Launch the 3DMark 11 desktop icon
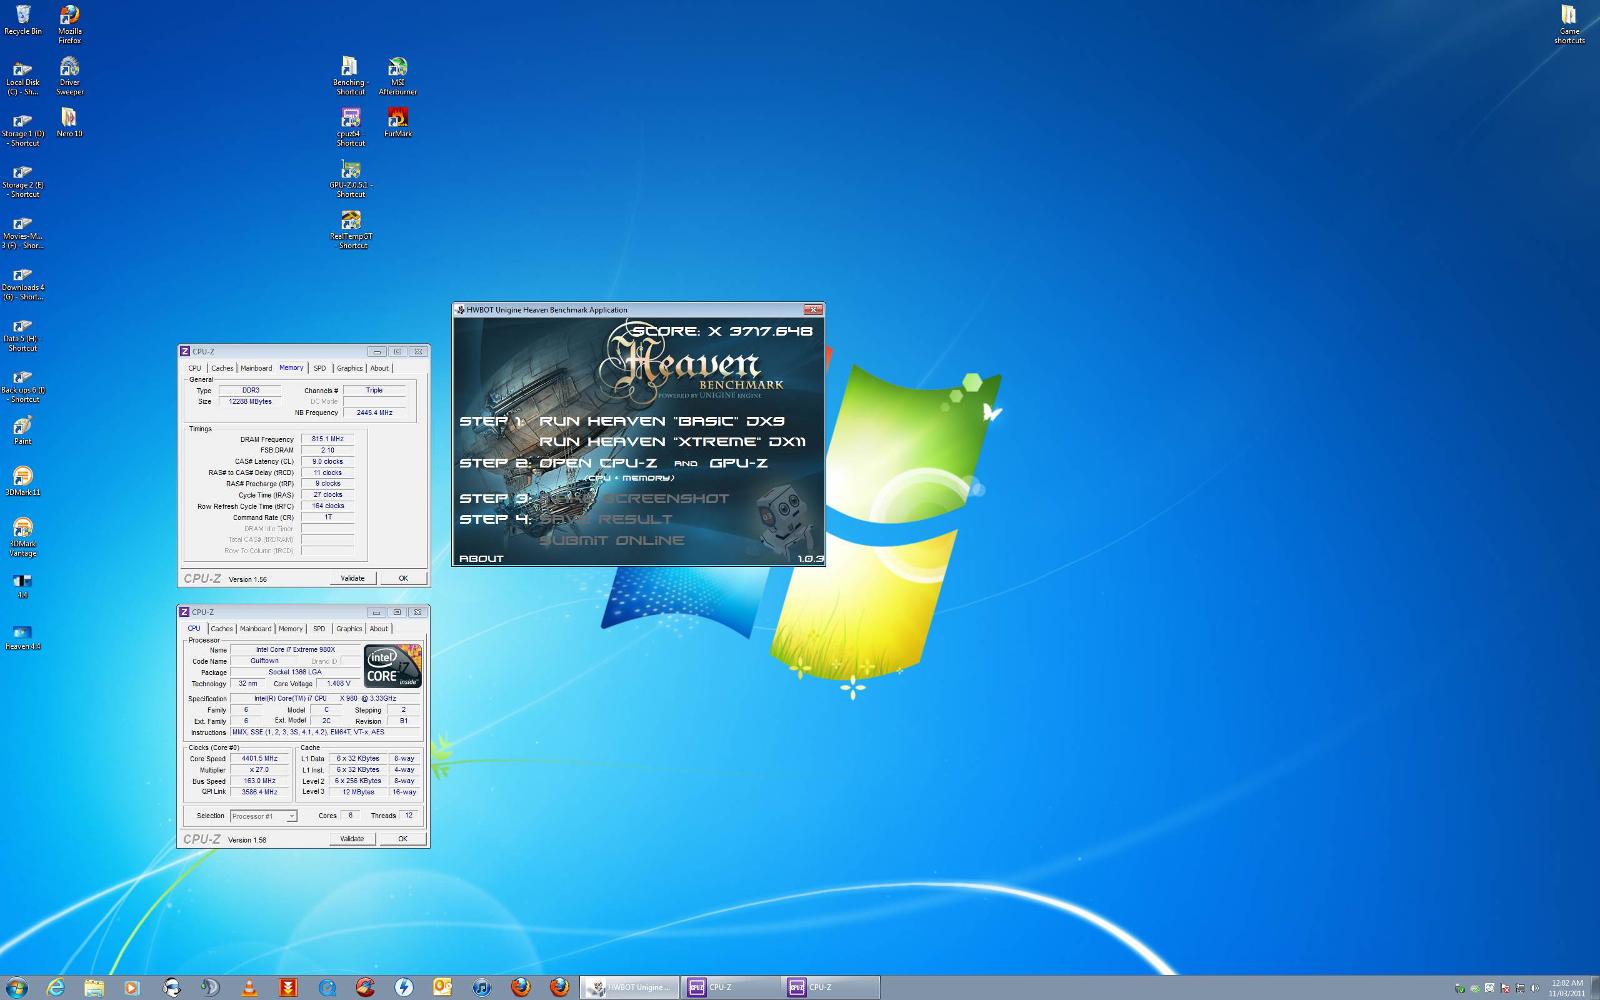Viewport: 1600px width, 1000px height. pos(23,482)
